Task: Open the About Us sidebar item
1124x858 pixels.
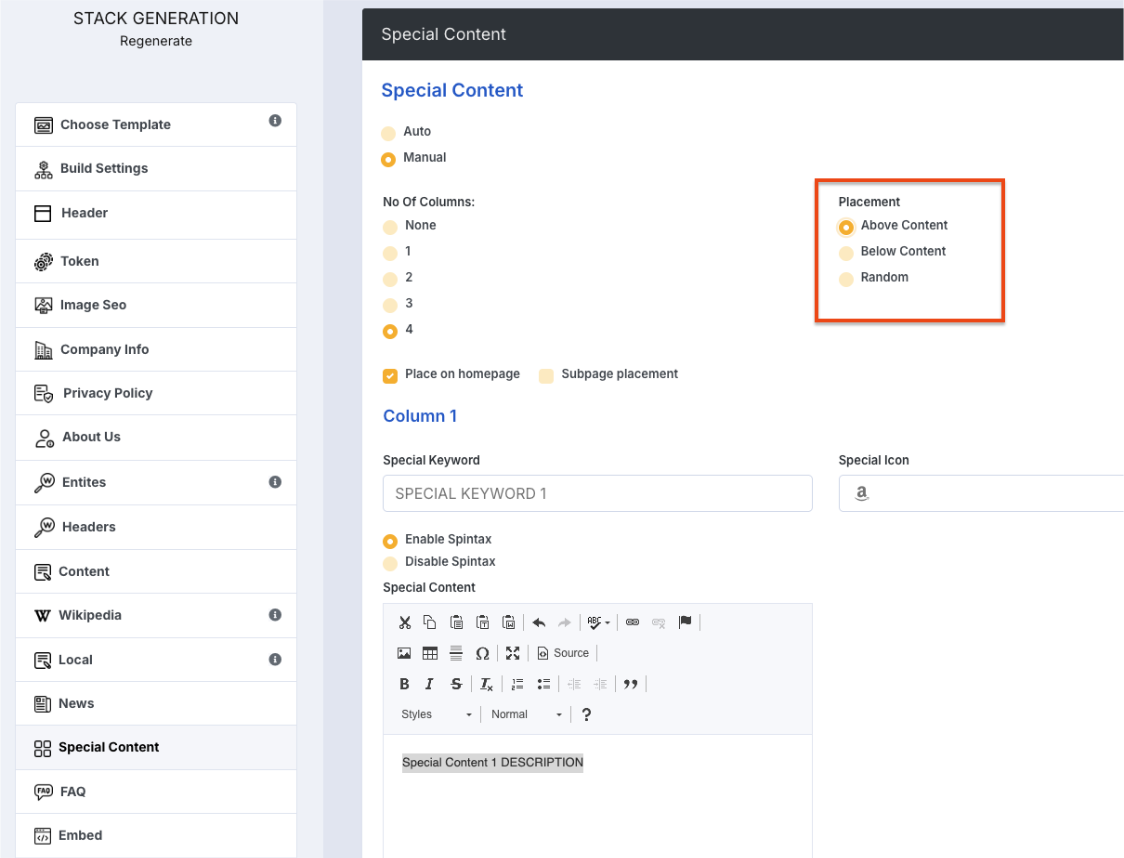Action: (156, 437)
